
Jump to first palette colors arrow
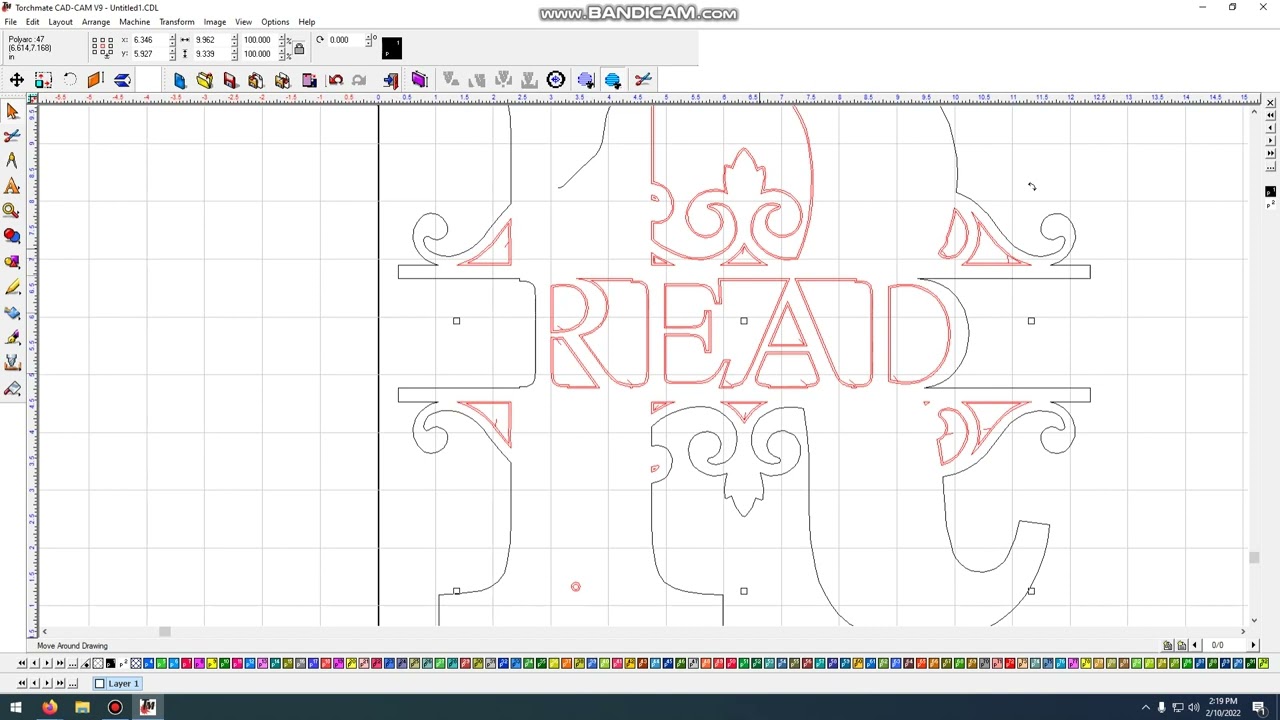point(22,664)
